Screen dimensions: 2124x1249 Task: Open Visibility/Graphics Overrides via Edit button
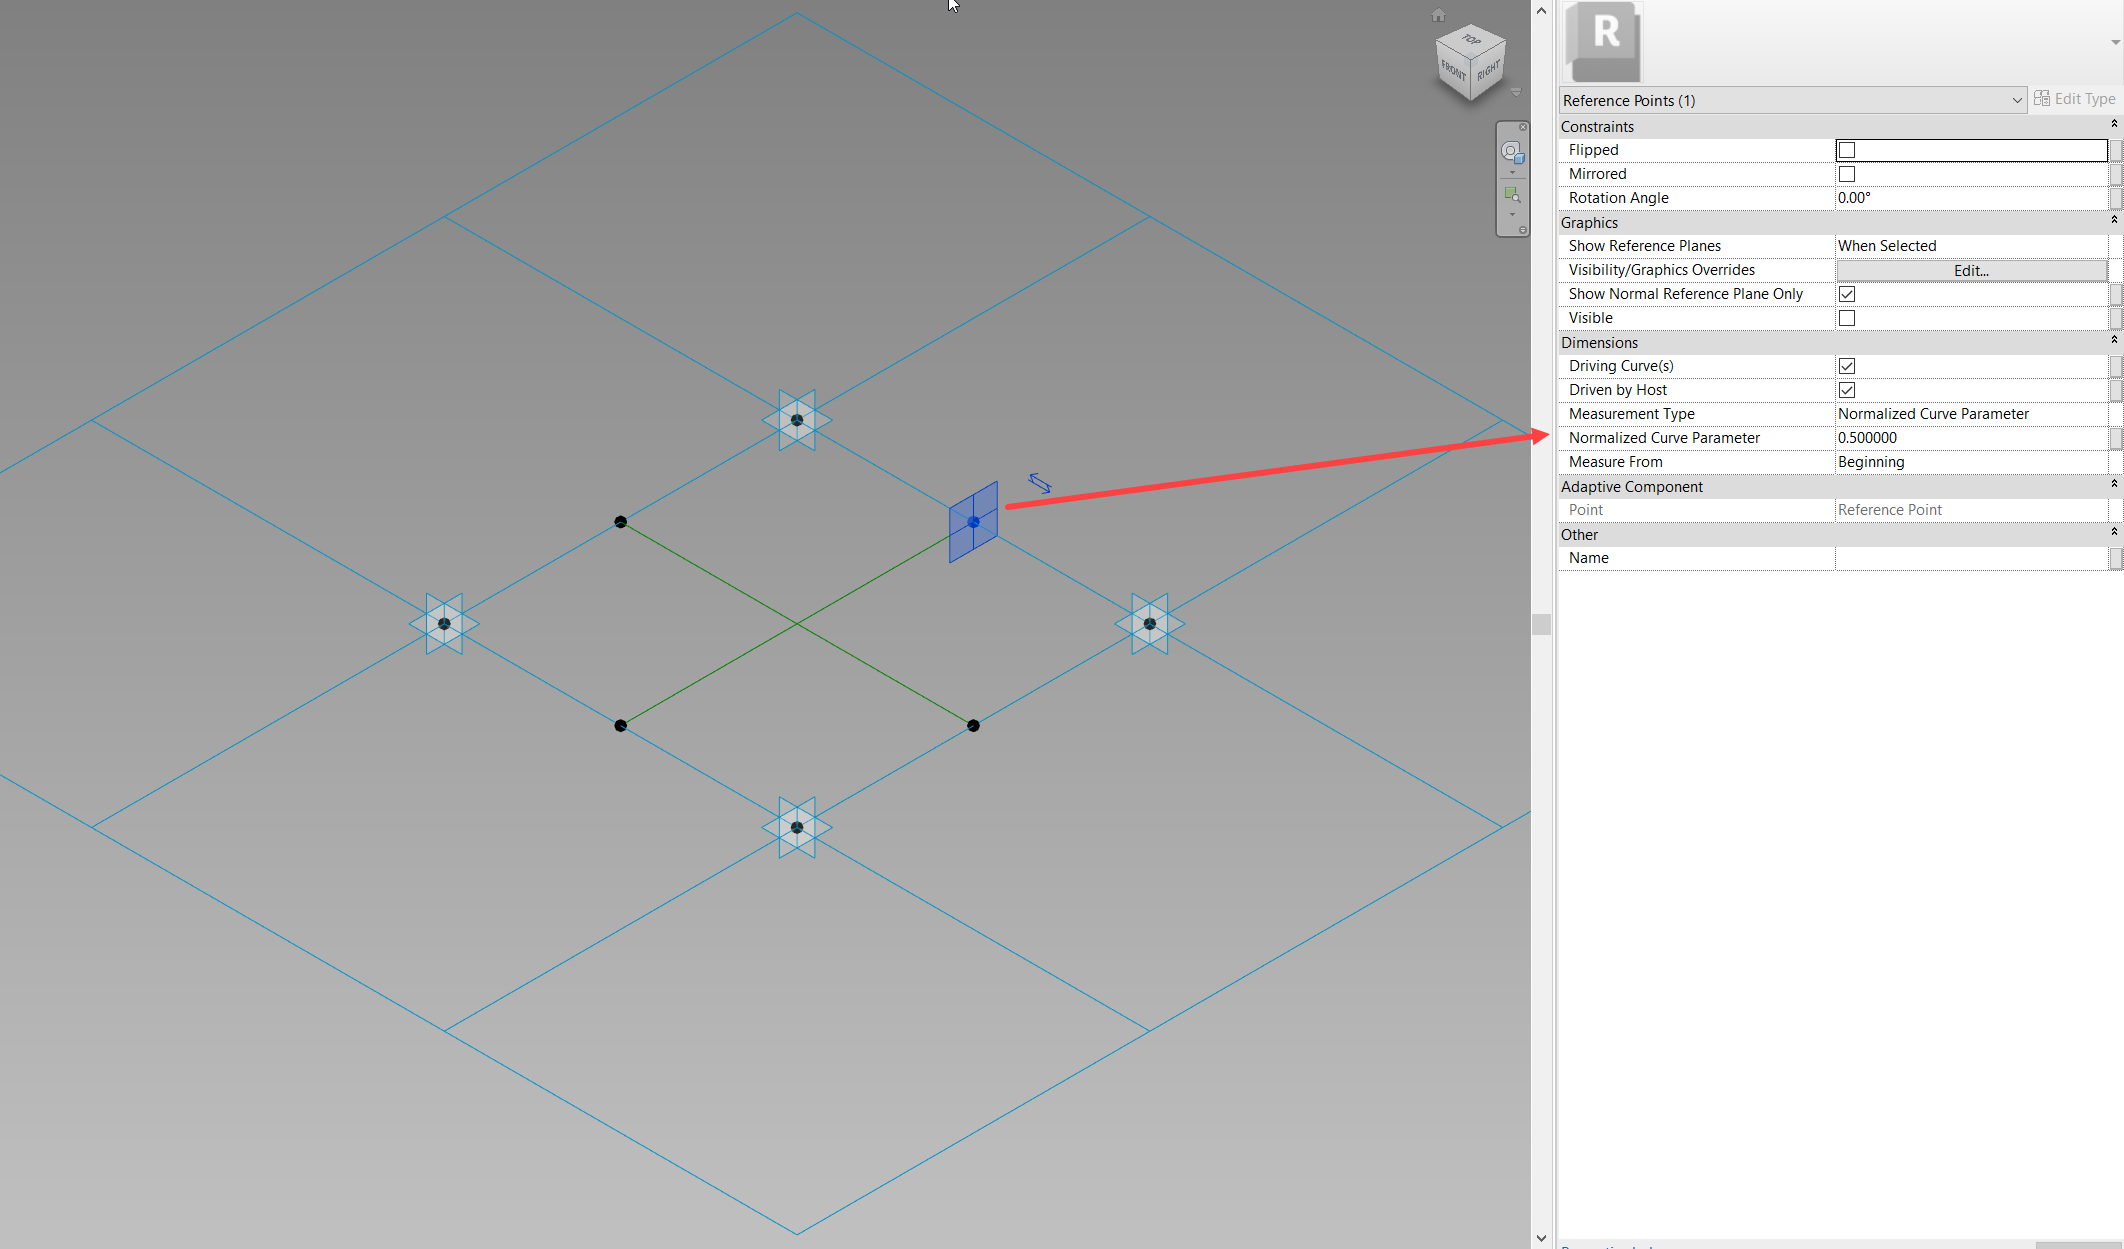click(x=1969, y=270)
